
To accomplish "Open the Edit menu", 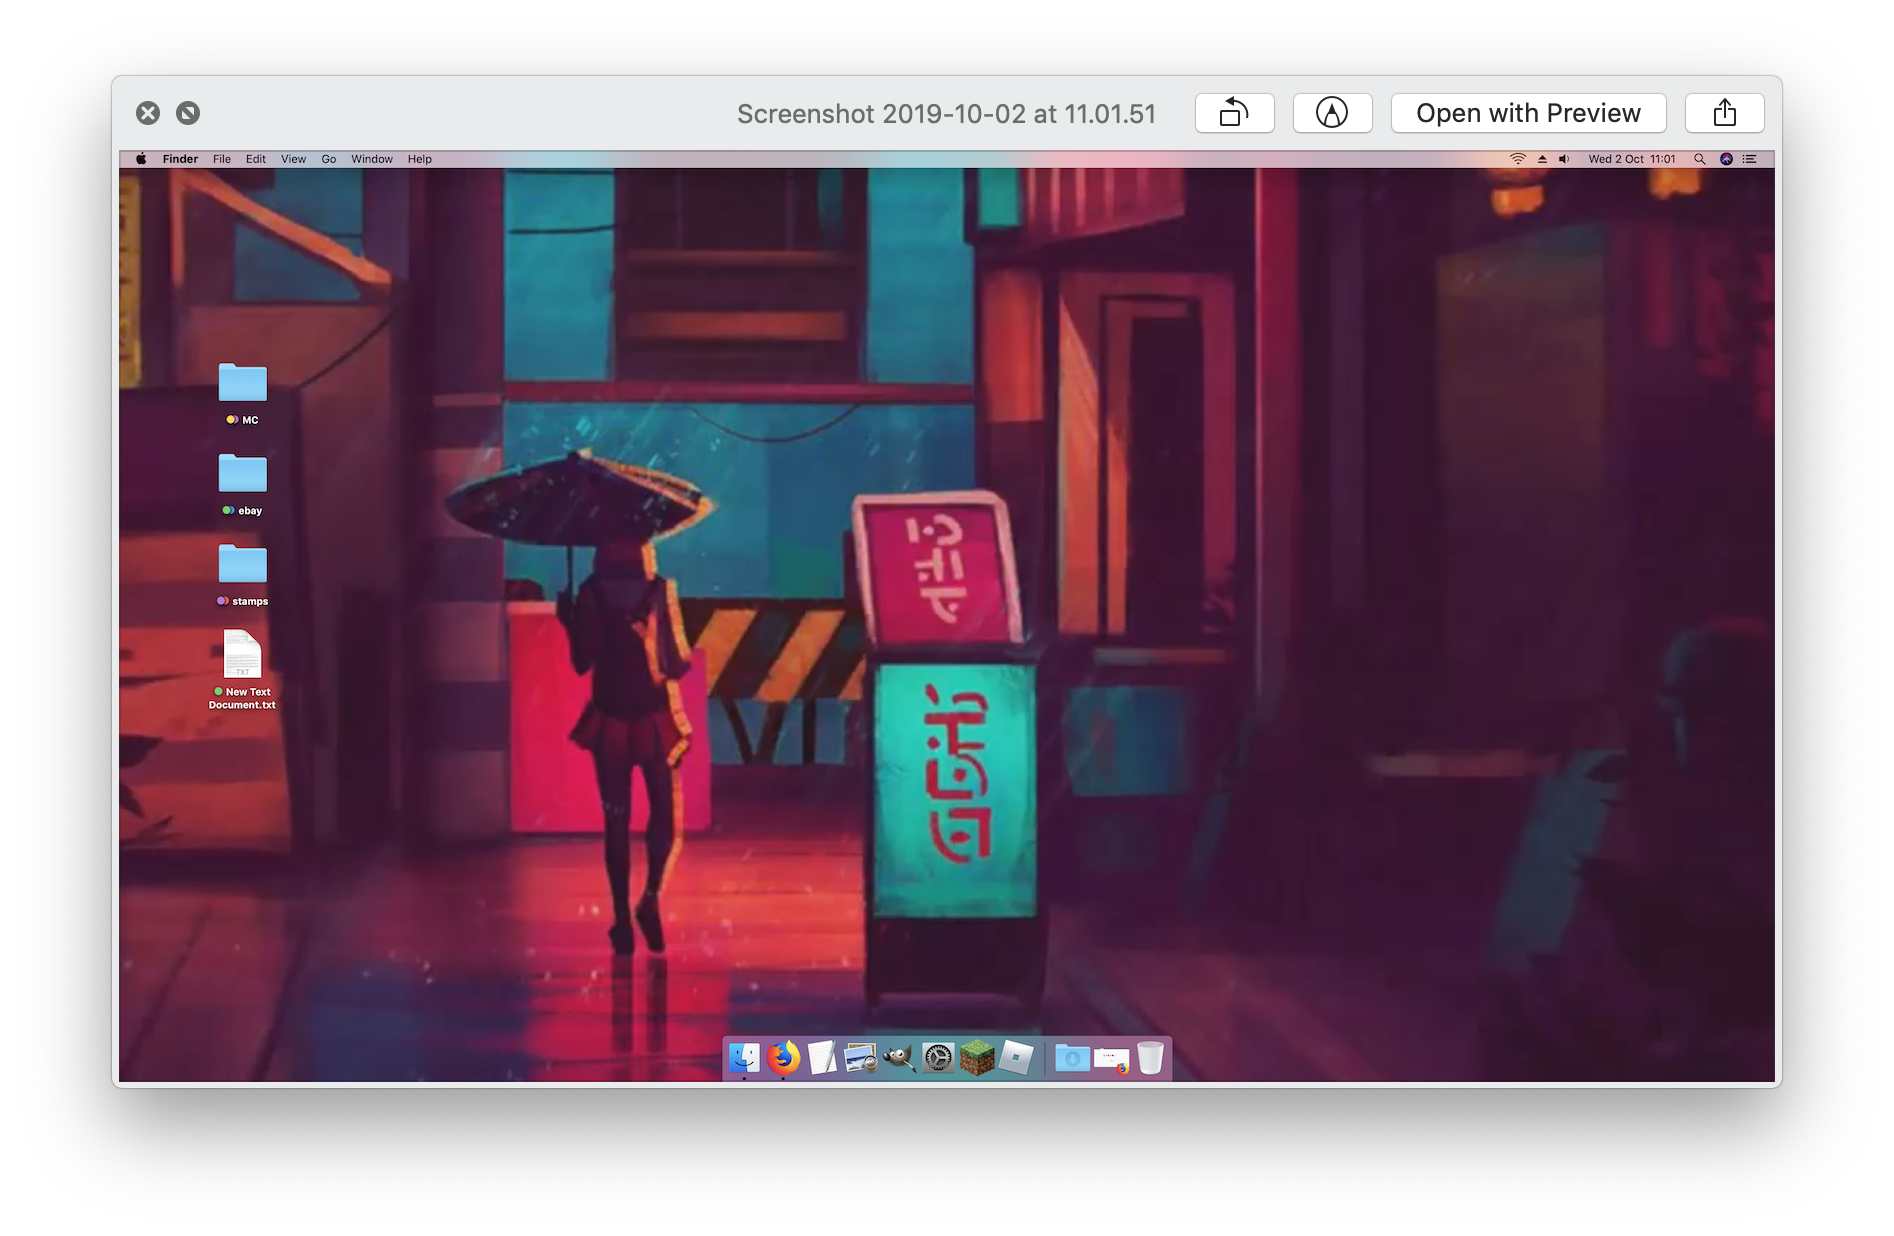I will pos(256,159).
